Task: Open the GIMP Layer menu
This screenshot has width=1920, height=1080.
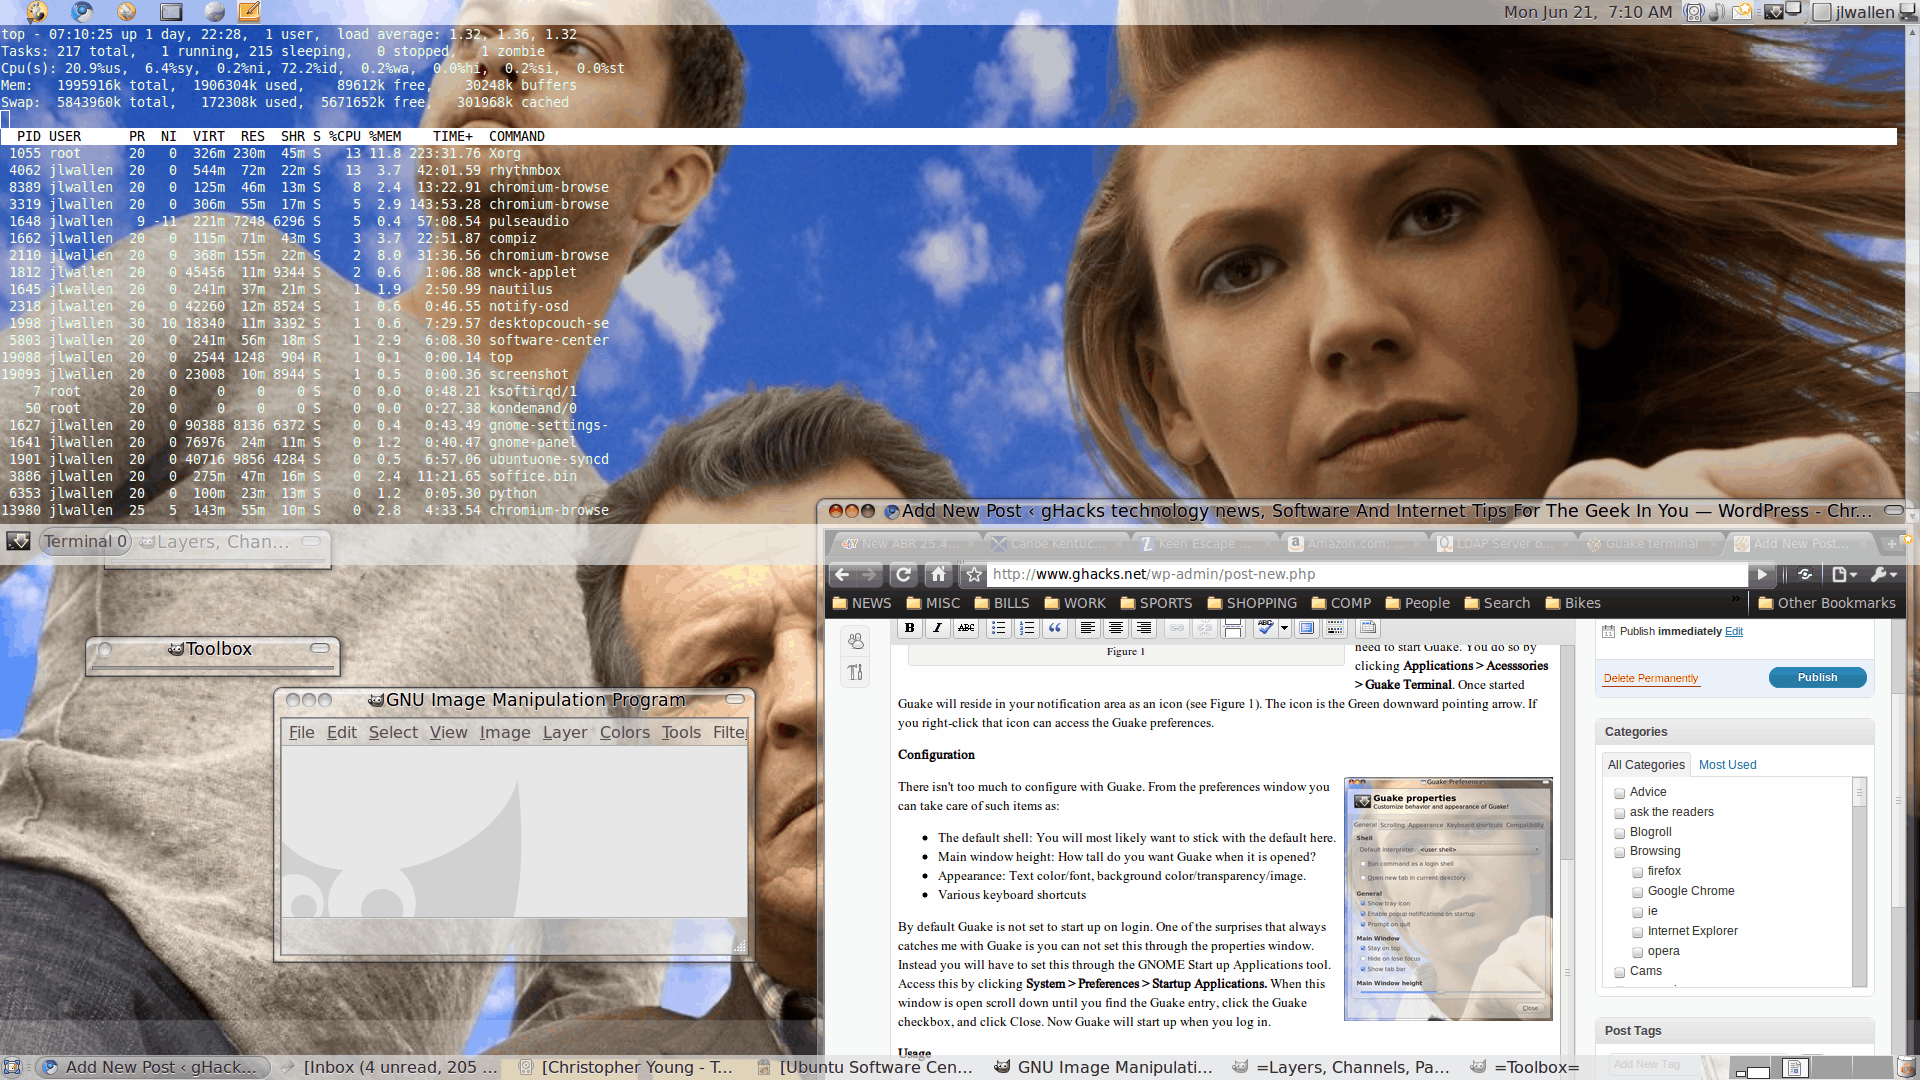Action: click(x=565, y=732)
